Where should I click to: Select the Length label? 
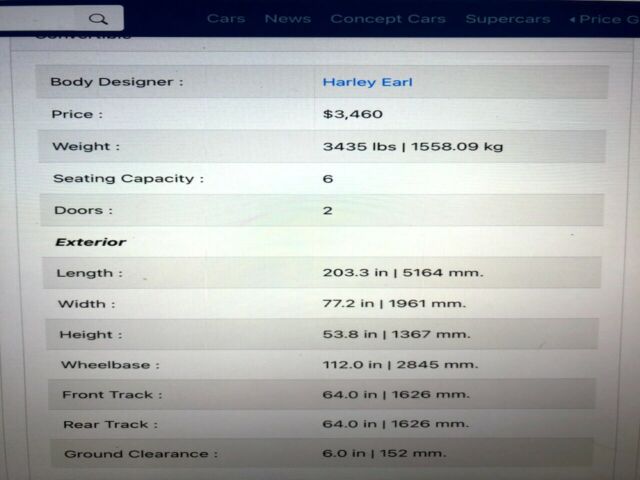click(89, 273)
